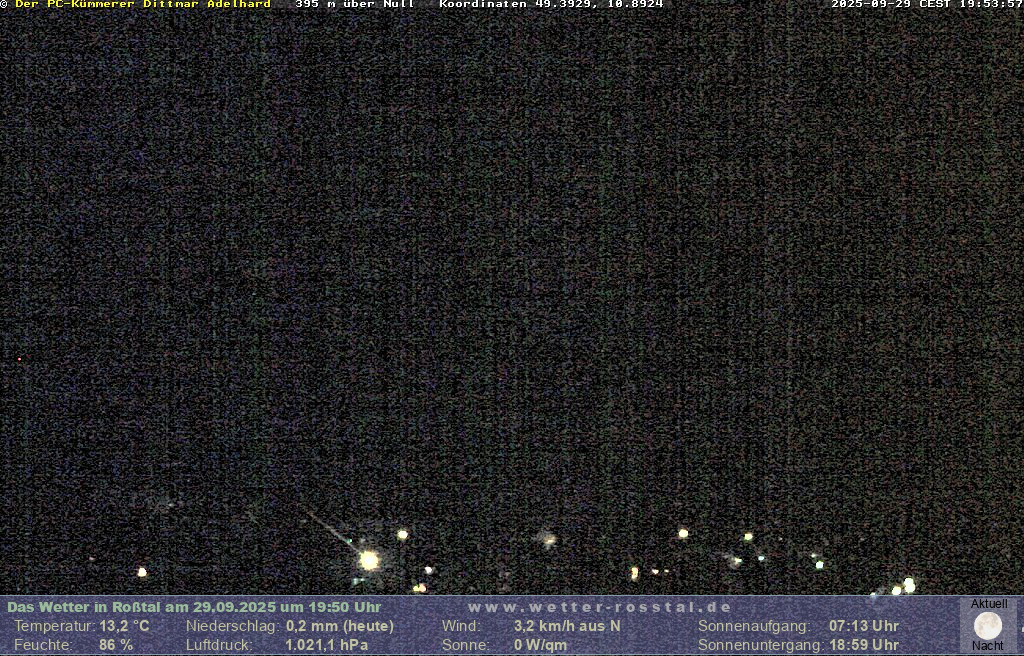The width and height of the screenshot is (1024, 656).
Task: Click the timestamp 2025-09-29 CEST 19:53:57
Action: pyautogui.click(x=927, y=5)
